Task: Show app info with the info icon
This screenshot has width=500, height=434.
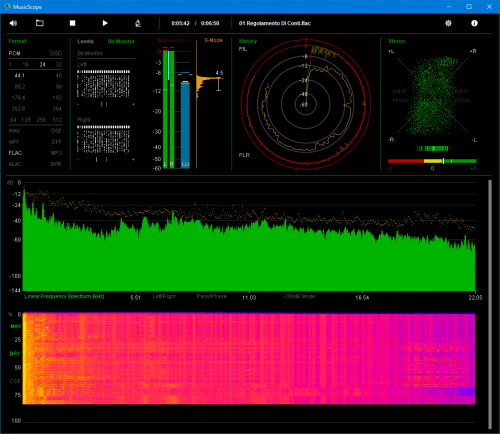Action: pyautogui.click(x=474, y=23)
